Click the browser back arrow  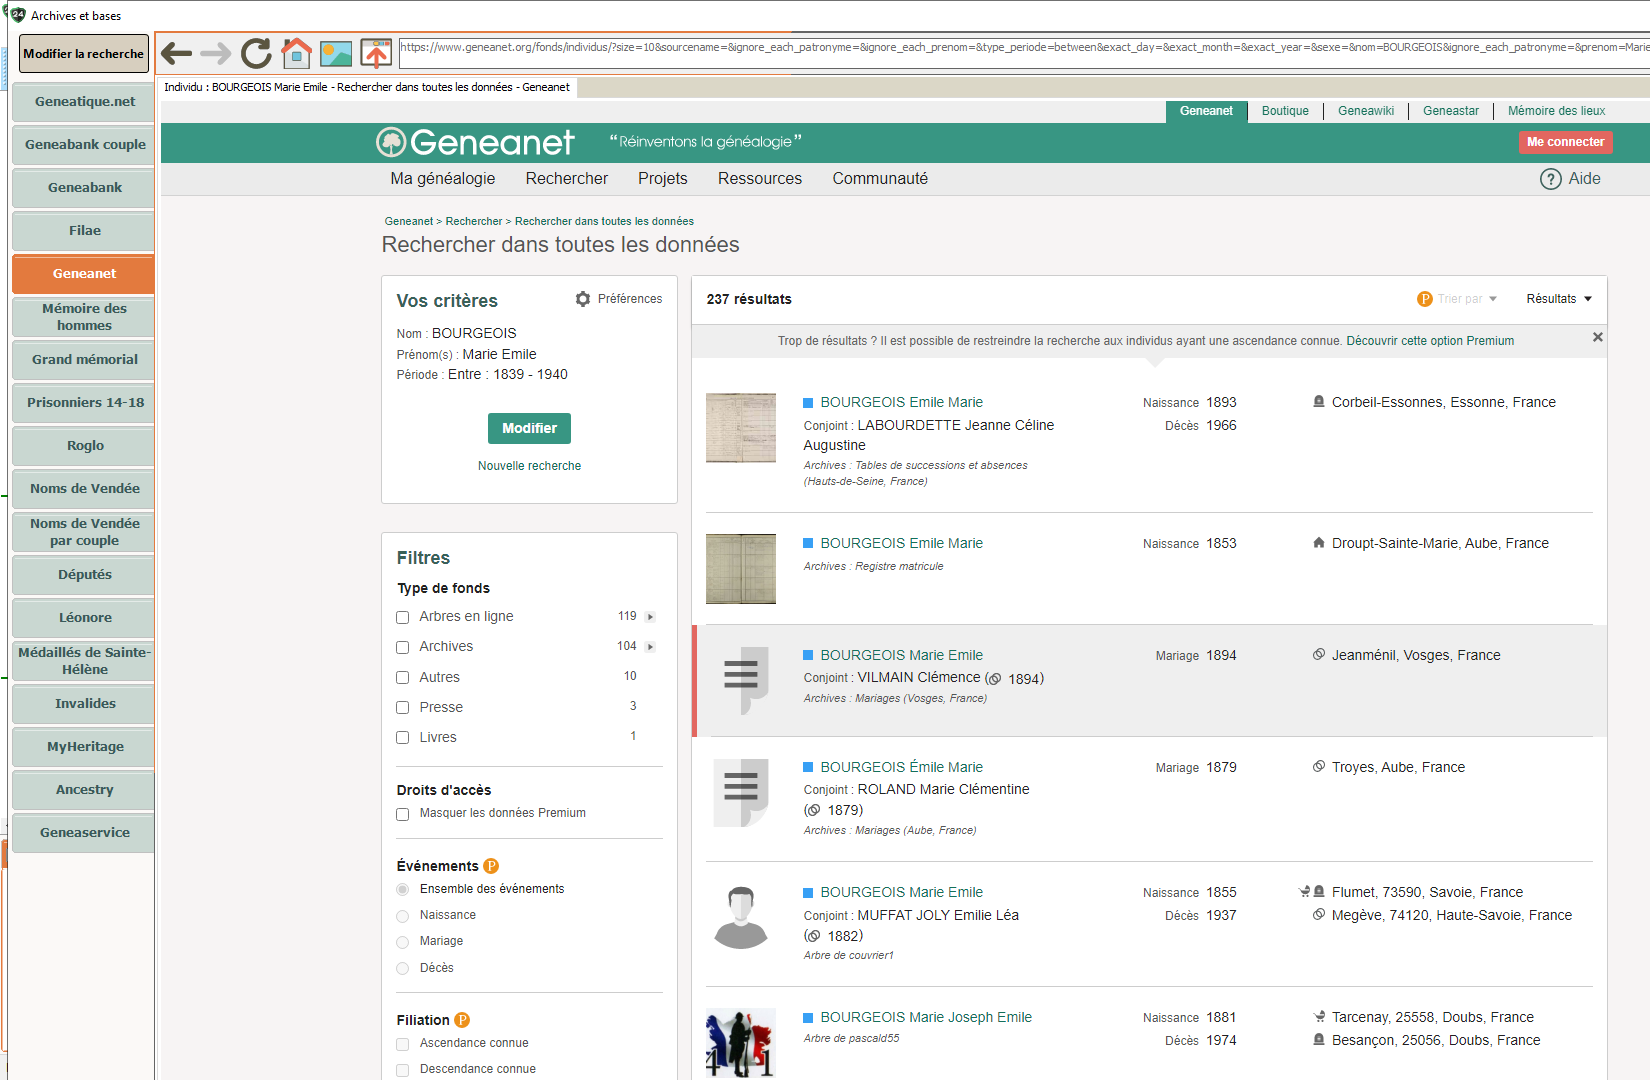coord(176,53)
